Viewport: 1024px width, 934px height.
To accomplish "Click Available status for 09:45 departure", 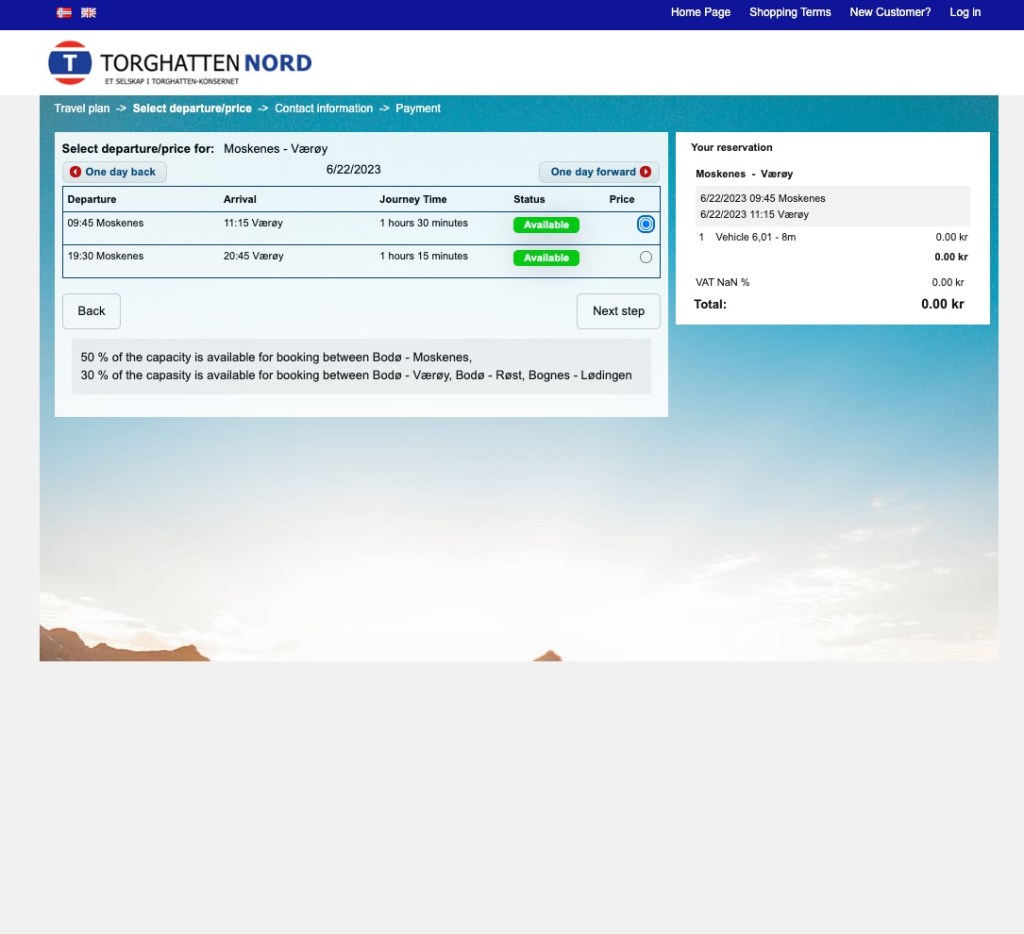I will click(x=546, y=225).
